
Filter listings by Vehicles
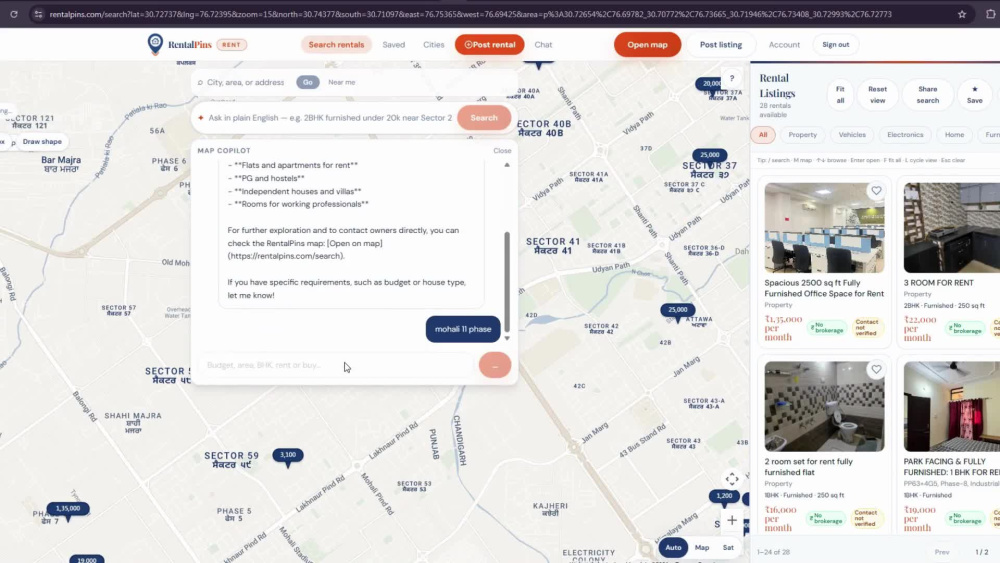(x=852, y=135)
